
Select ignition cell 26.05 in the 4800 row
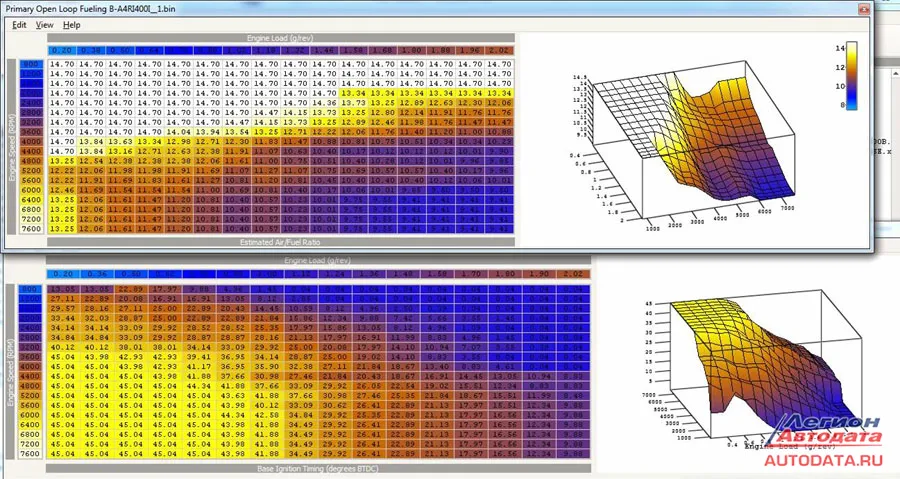368,385
